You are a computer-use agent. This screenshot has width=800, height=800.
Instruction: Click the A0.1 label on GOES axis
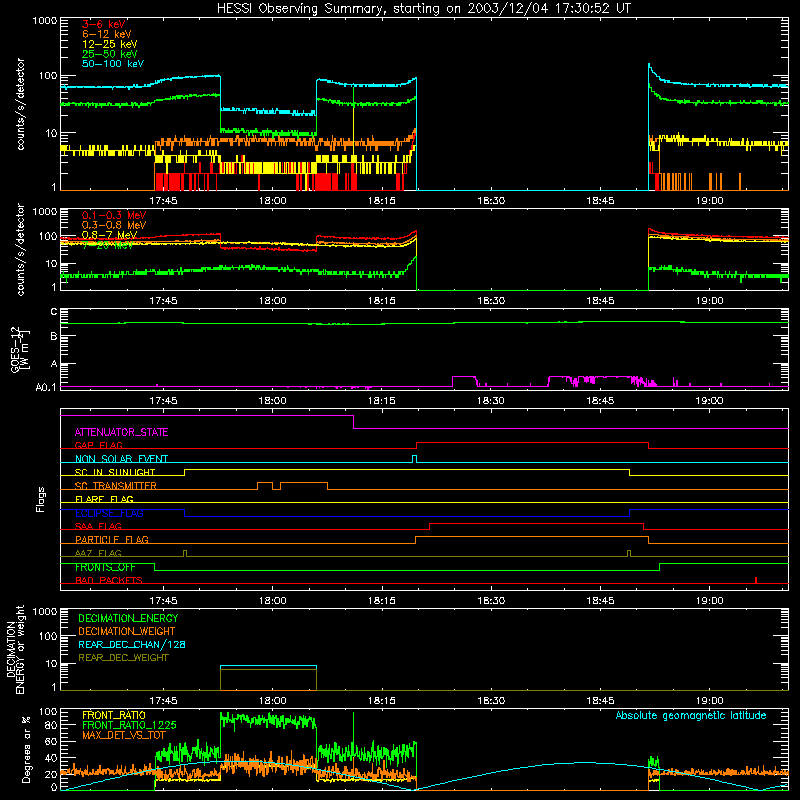46,388
